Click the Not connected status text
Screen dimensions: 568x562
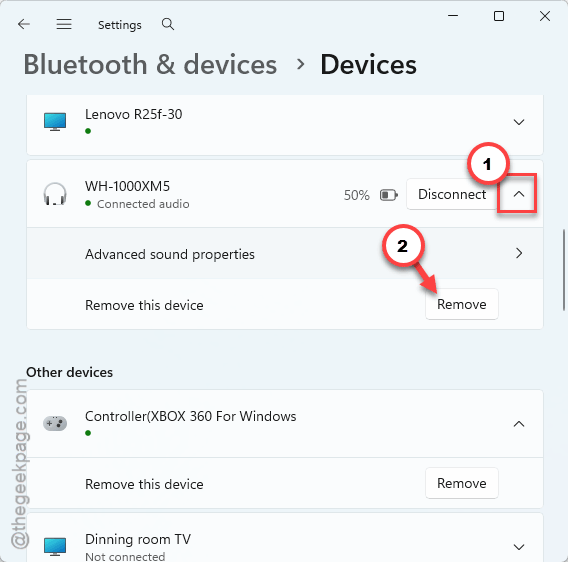coord(125,556)
